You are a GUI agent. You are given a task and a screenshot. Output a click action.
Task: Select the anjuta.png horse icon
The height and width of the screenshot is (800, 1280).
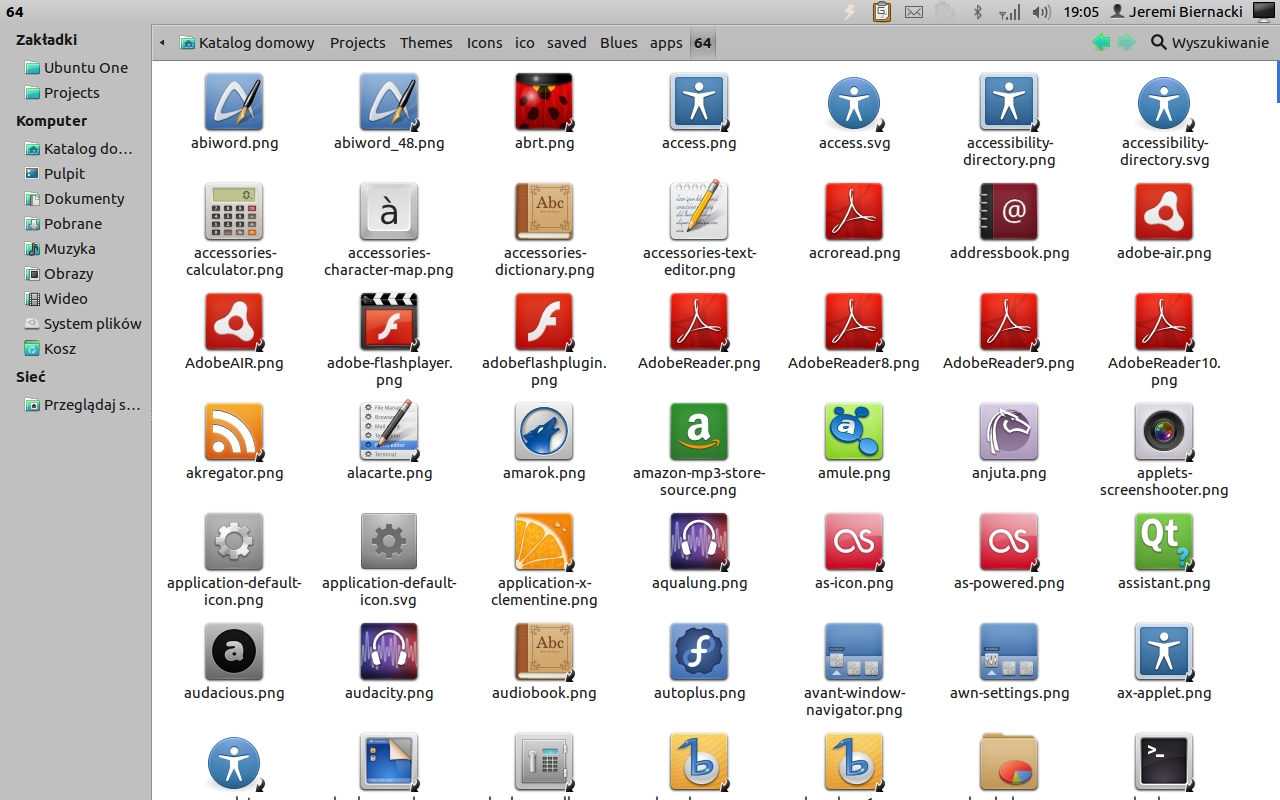(x=1009, y=432)
